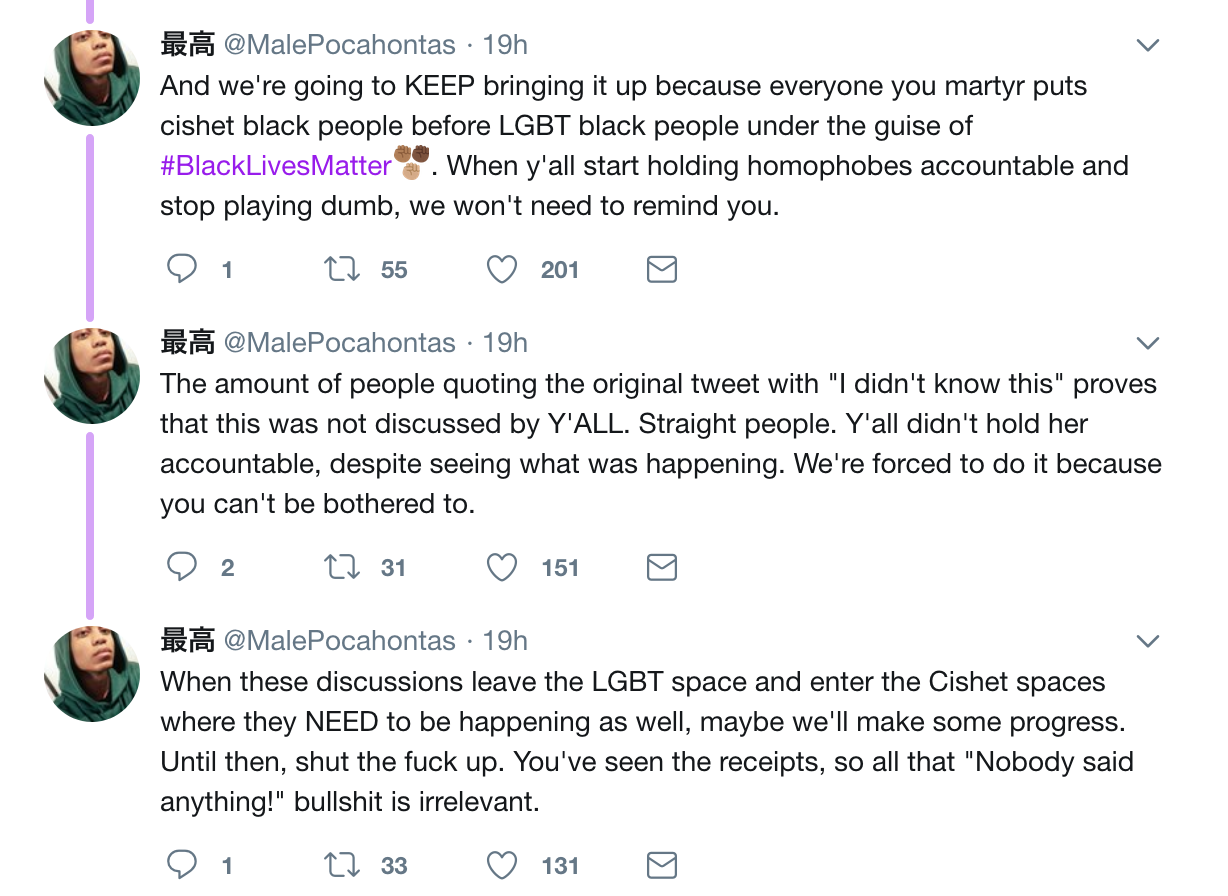1228x896 pixels.
Task: Open the 19h timestamp of second tweet
Action: click(x=505, y=343)
